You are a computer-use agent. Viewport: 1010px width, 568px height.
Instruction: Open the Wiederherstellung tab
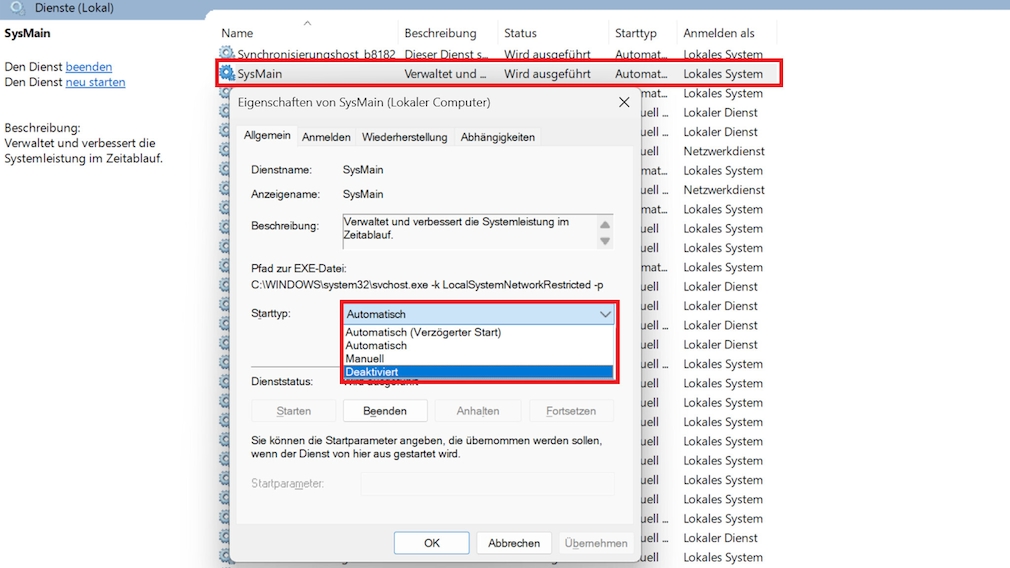pos(404,137)
